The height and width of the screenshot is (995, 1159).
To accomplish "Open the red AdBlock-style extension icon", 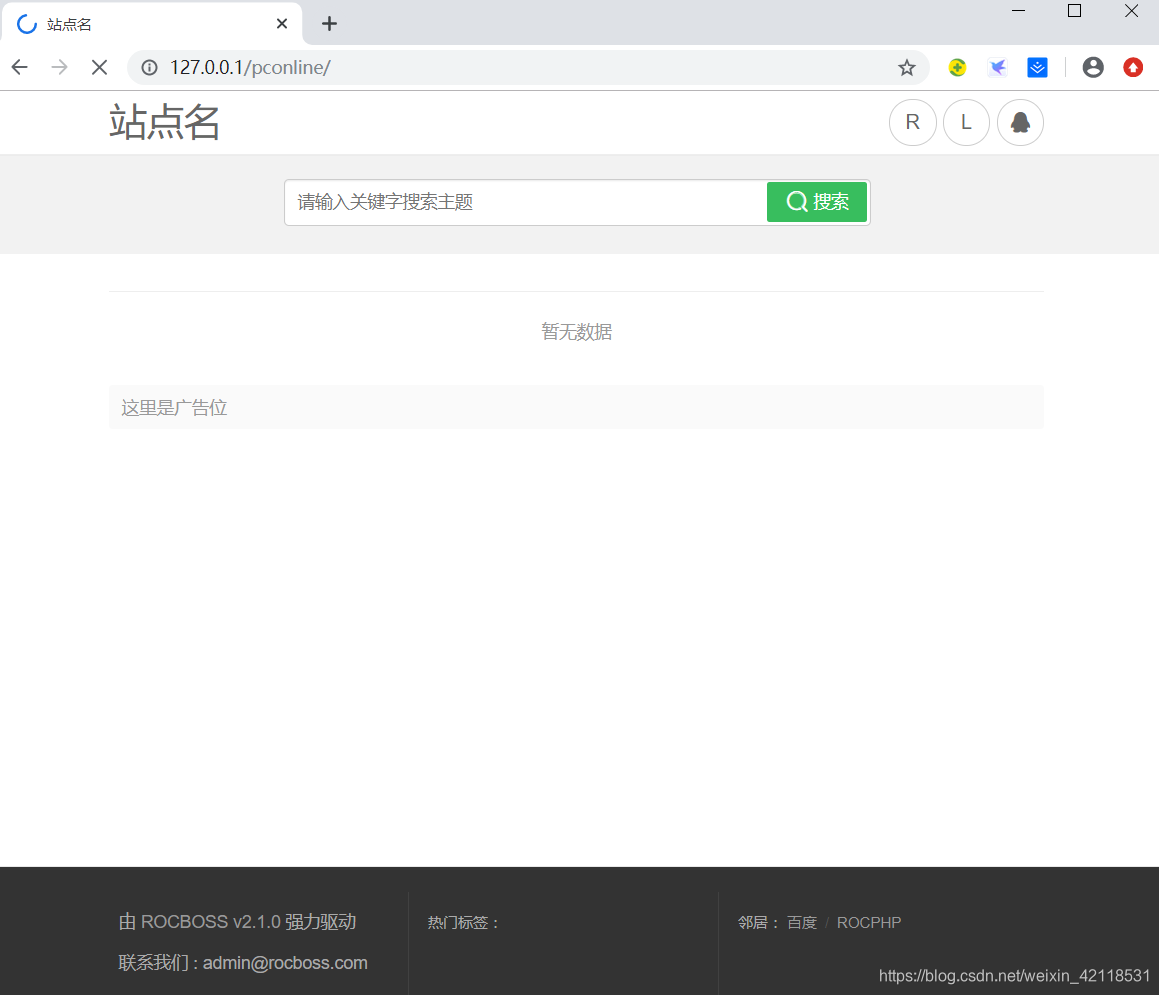I will coord(1133,67).
